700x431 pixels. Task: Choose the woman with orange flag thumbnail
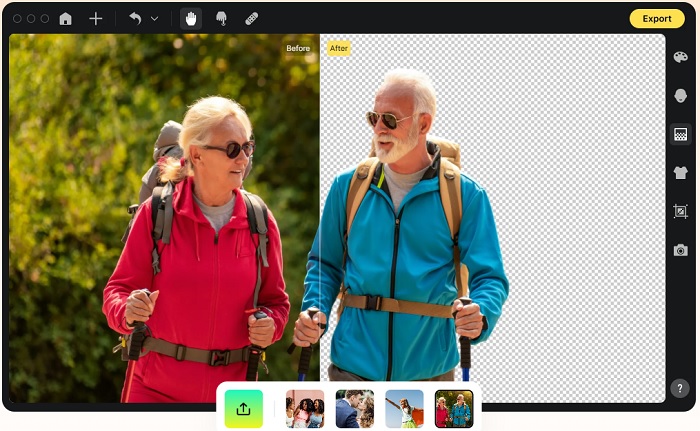(404, 409)
